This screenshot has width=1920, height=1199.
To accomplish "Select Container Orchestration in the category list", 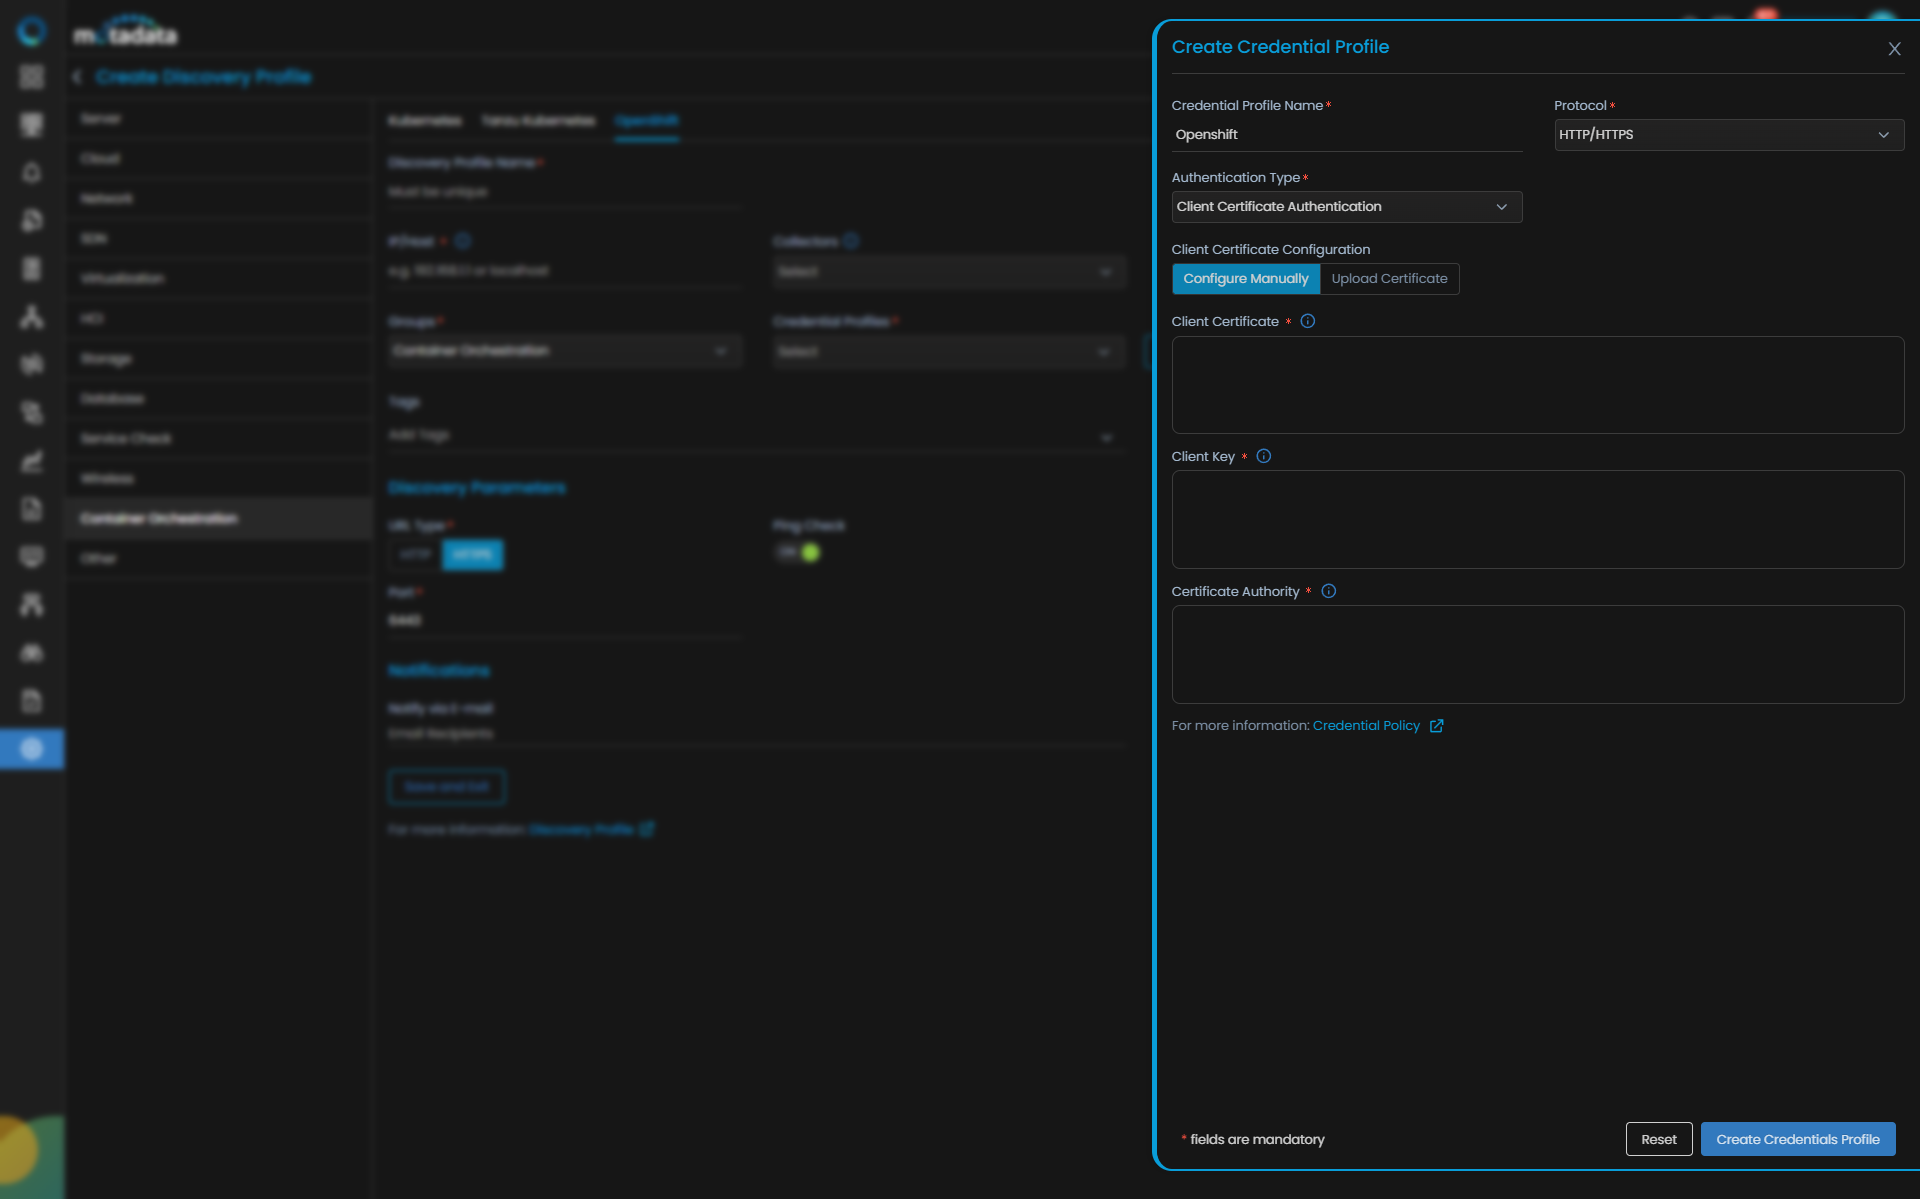I will pos(159,518).
